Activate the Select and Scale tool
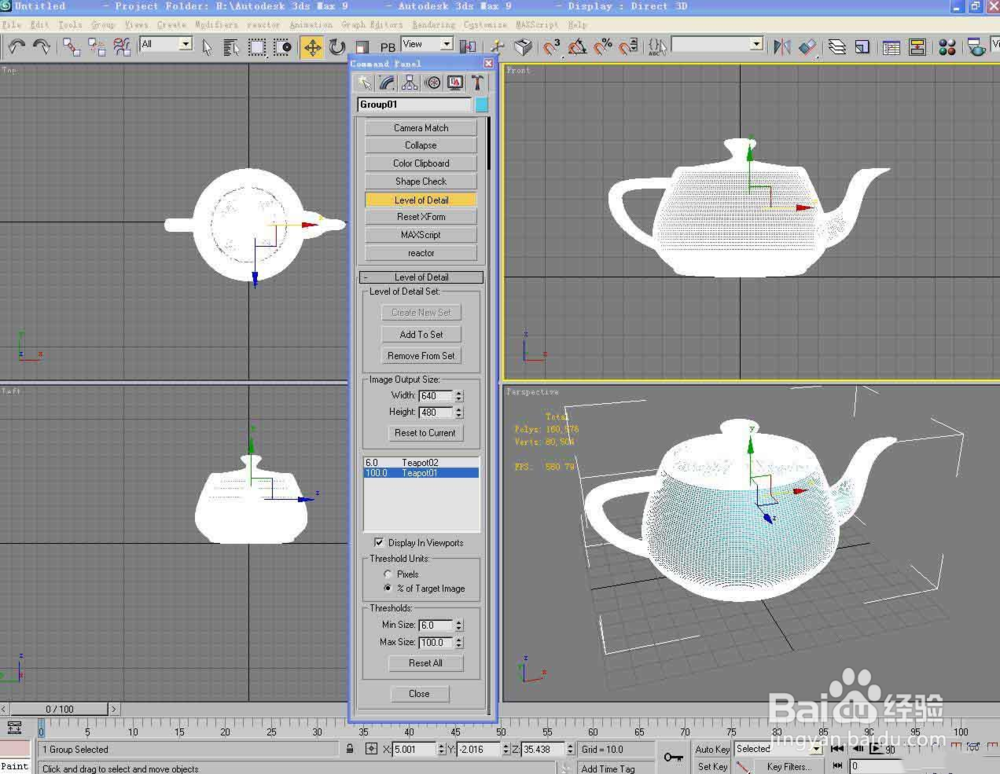 pyautogui.click(x=362, y=47)
